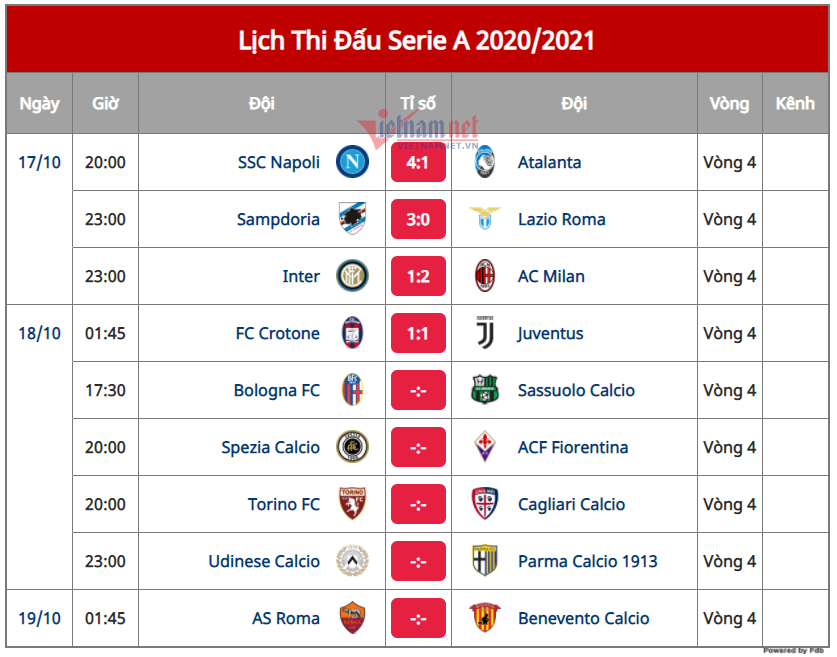
Task: Select the Inter club badge
Action: (x=352, y=276)
